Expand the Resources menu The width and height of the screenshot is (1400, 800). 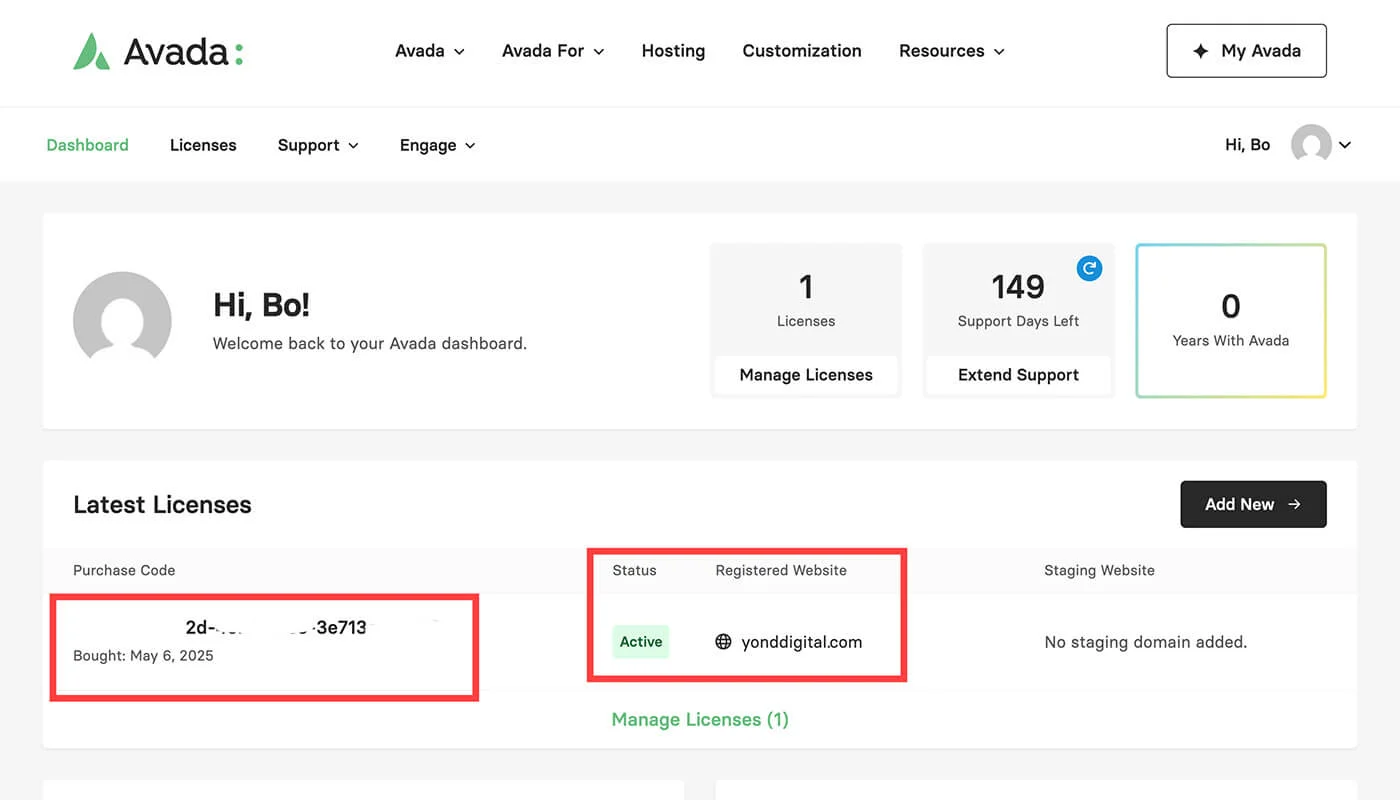click(x=951, y=51)
